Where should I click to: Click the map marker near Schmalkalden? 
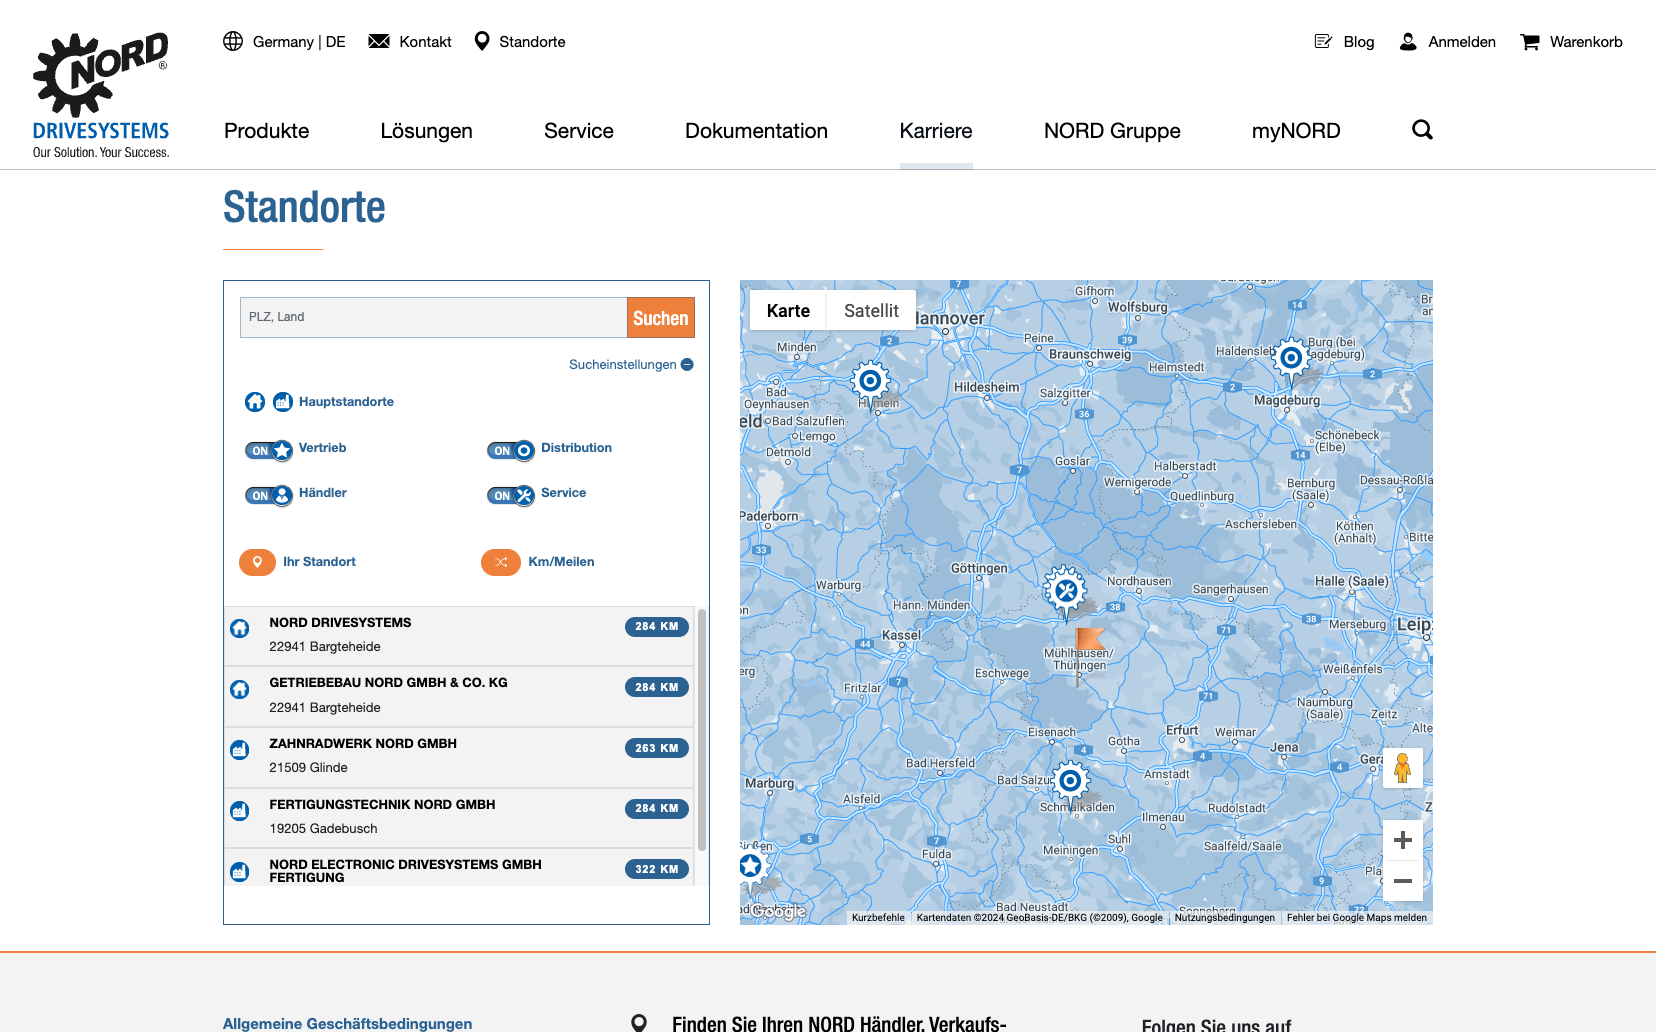point(1070,782)
